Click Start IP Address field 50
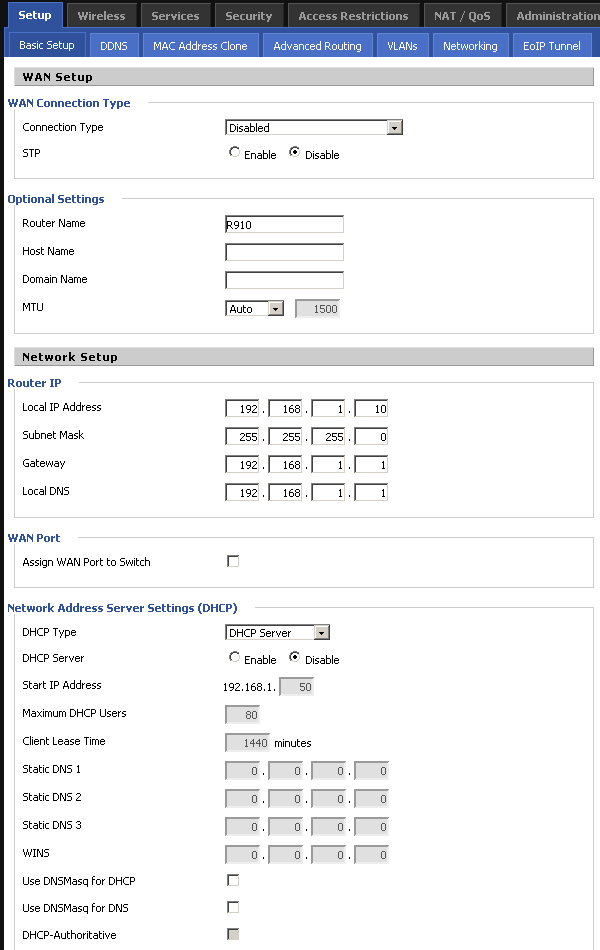Image resolution: width=600 pixels, height=950 pixels. tap(297, 686)
